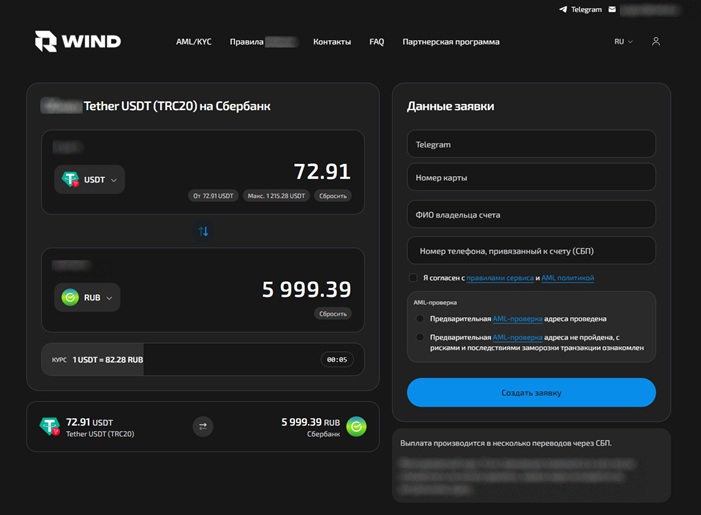Click the 72.91 USDT summary text

[89, 422]
